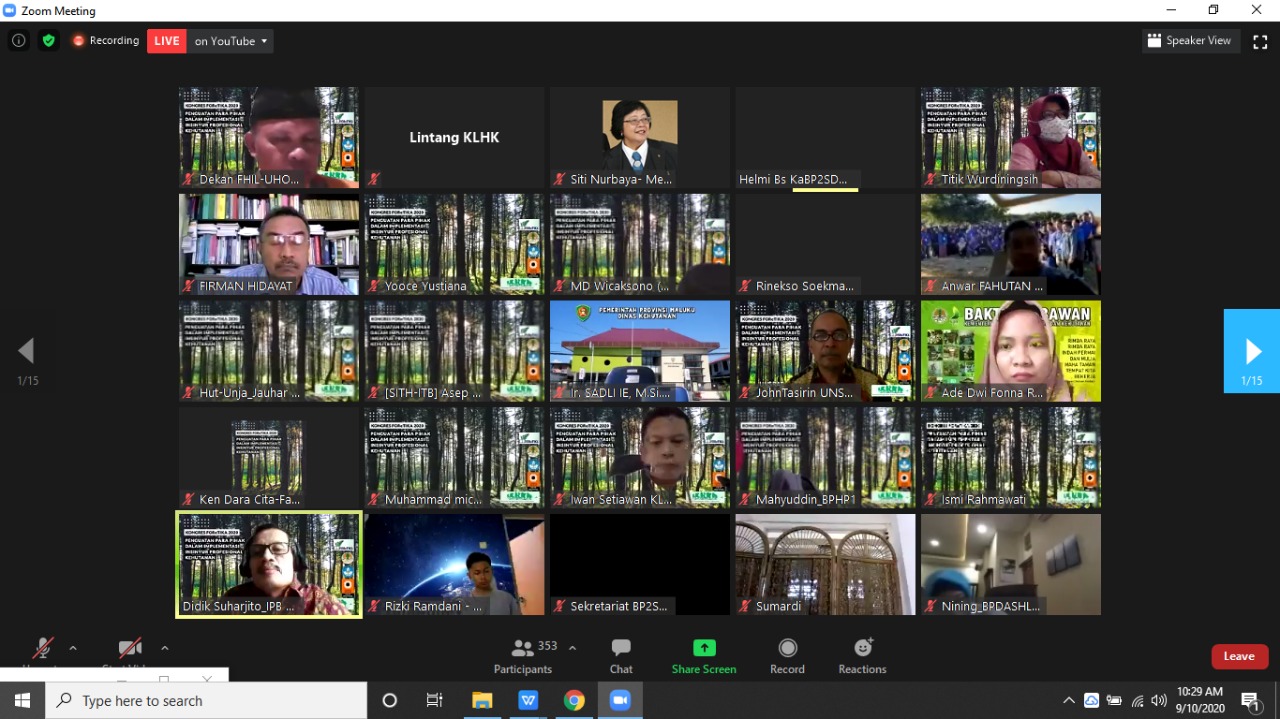The width and height of the screenshot is (1280, 719).
Task: Leave the meeting
Action: pos(1239,656)
